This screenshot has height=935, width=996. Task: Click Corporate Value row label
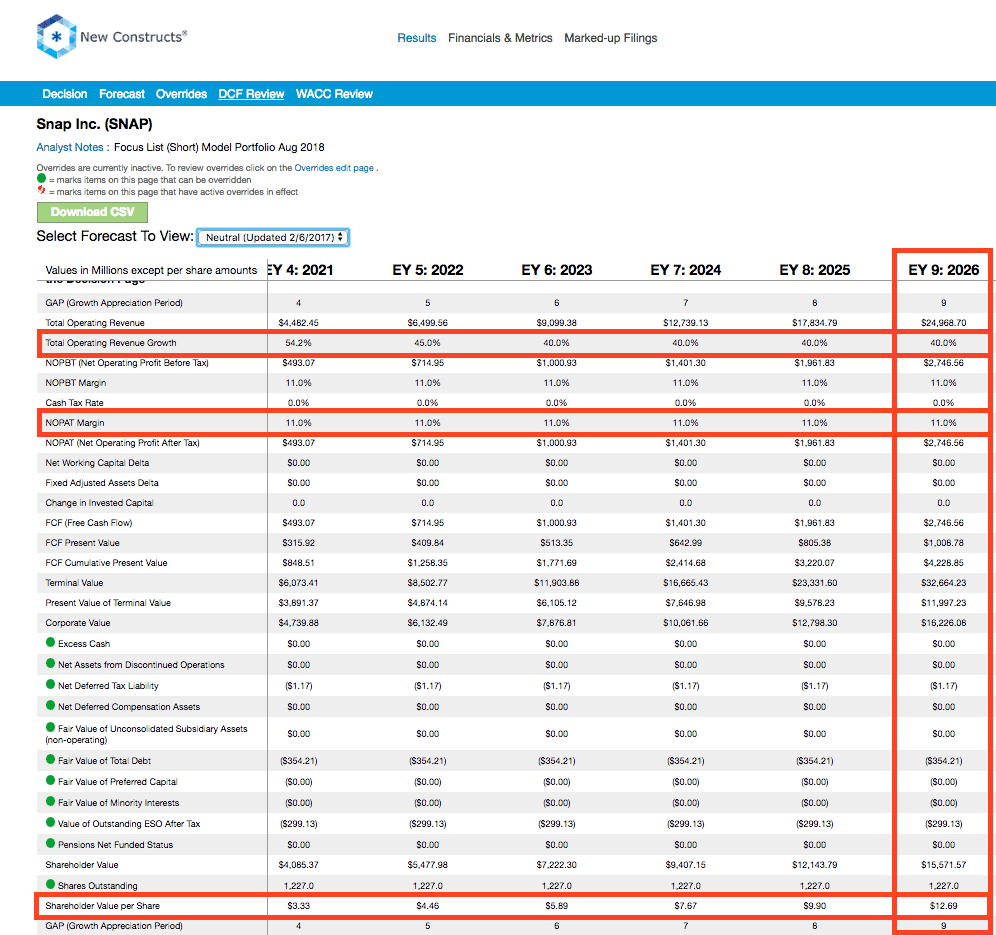point(77,623)
